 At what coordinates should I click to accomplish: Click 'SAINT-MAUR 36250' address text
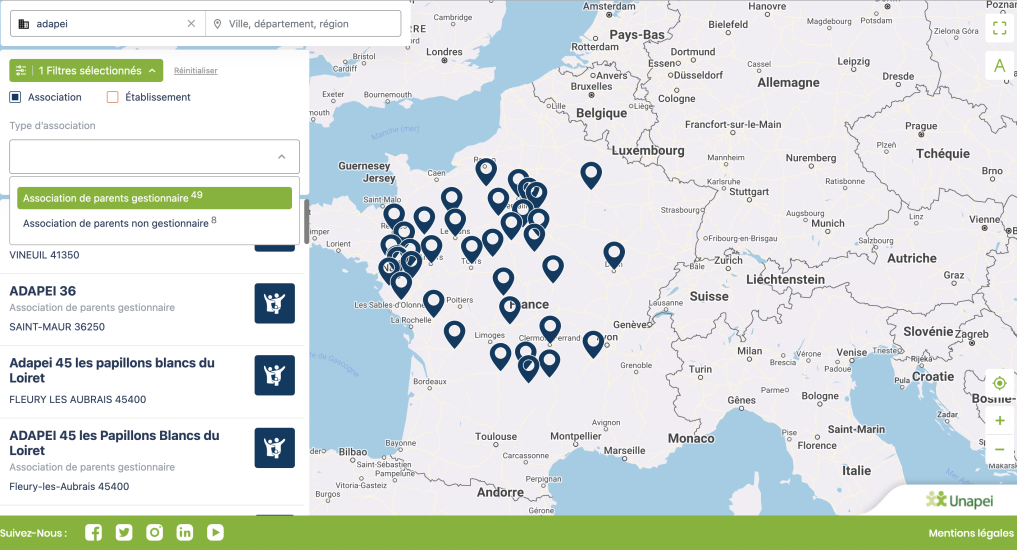click(x=57, y=327)
